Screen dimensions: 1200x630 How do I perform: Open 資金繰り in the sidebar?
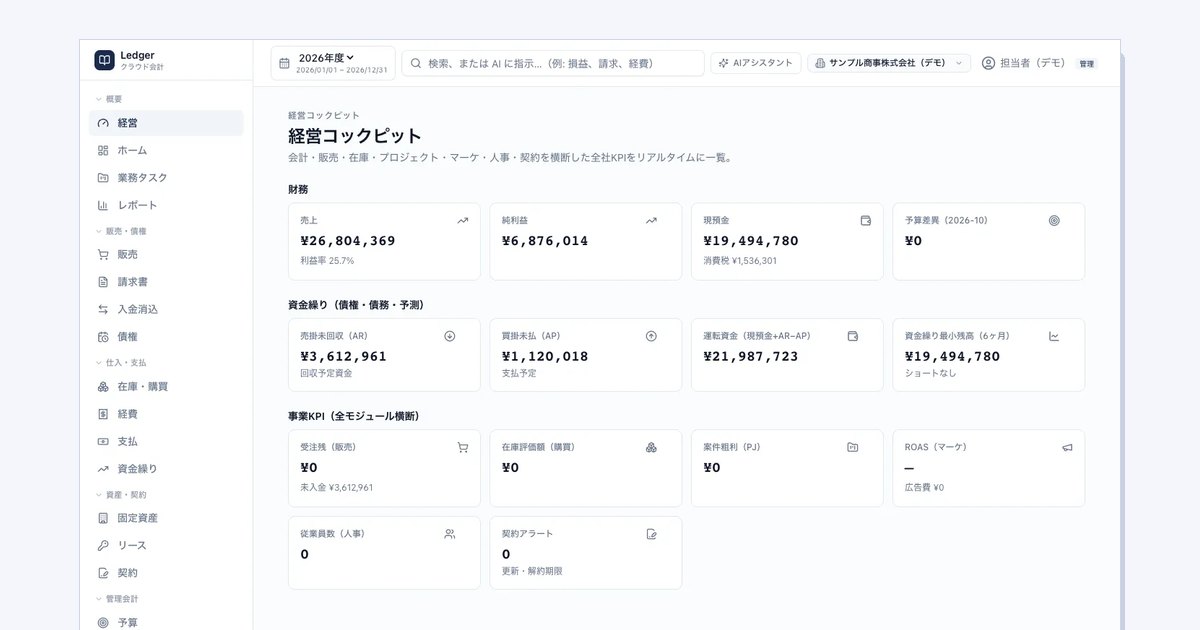[166, 468]
